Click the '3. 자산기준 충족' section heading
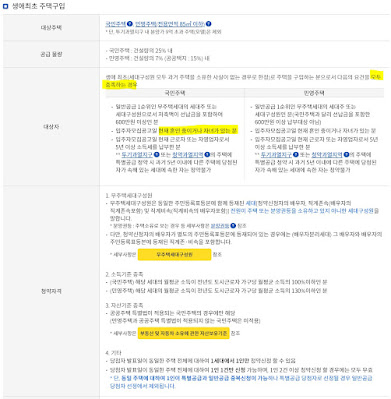This screenshot has width=391, height=399. tap(124, 305)
